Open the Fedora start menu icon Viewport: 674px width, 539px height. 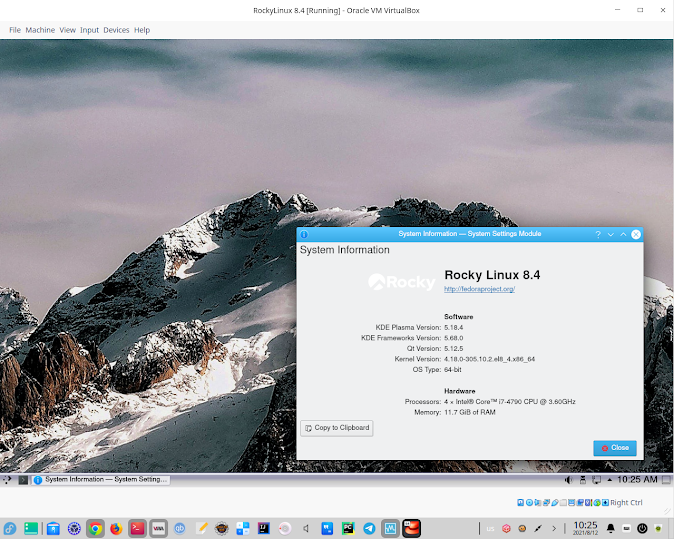coord(9,528)
